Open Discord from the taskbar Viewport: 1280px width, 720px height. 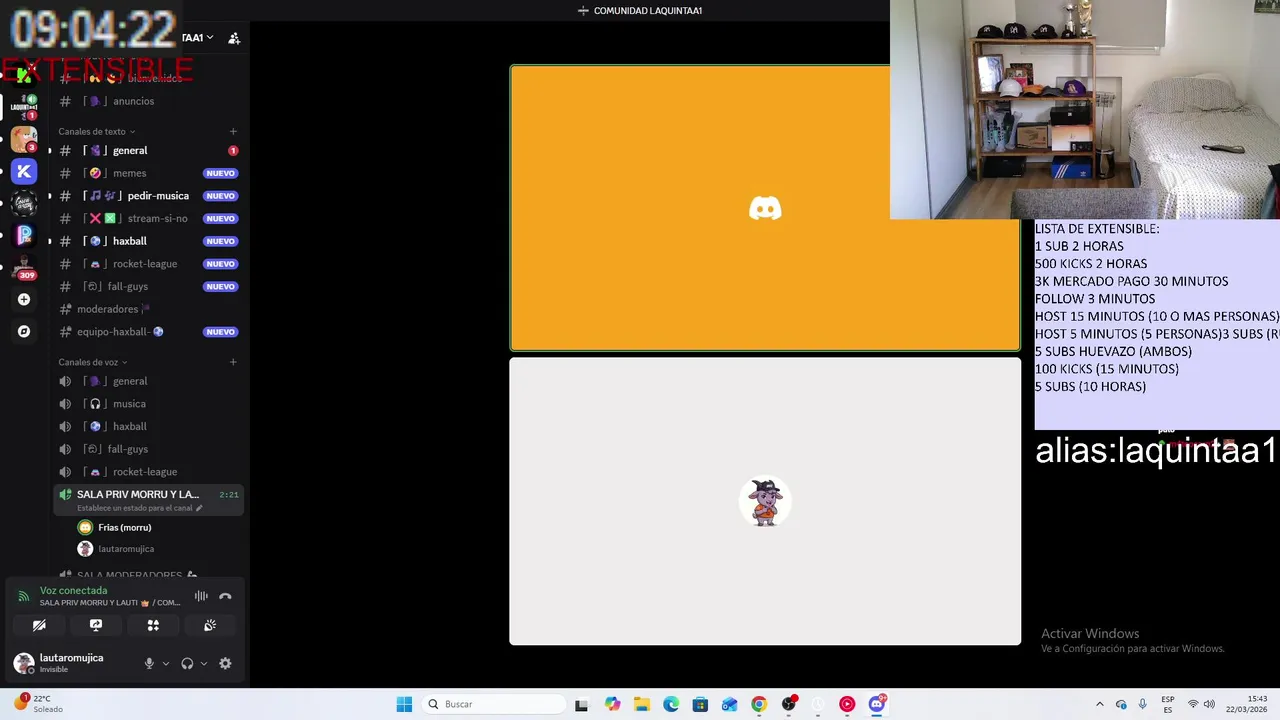[x=877, y=704]
